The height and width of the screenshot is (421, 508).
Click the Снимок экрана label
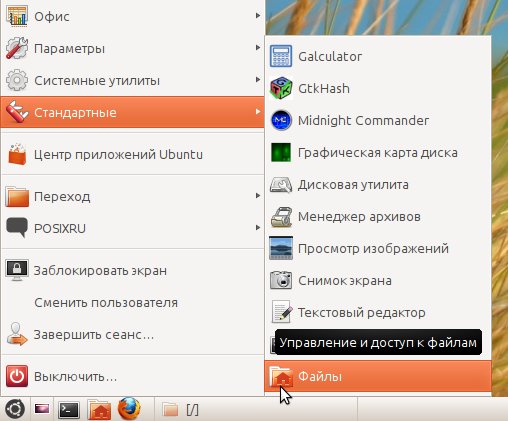coord(345,281)
